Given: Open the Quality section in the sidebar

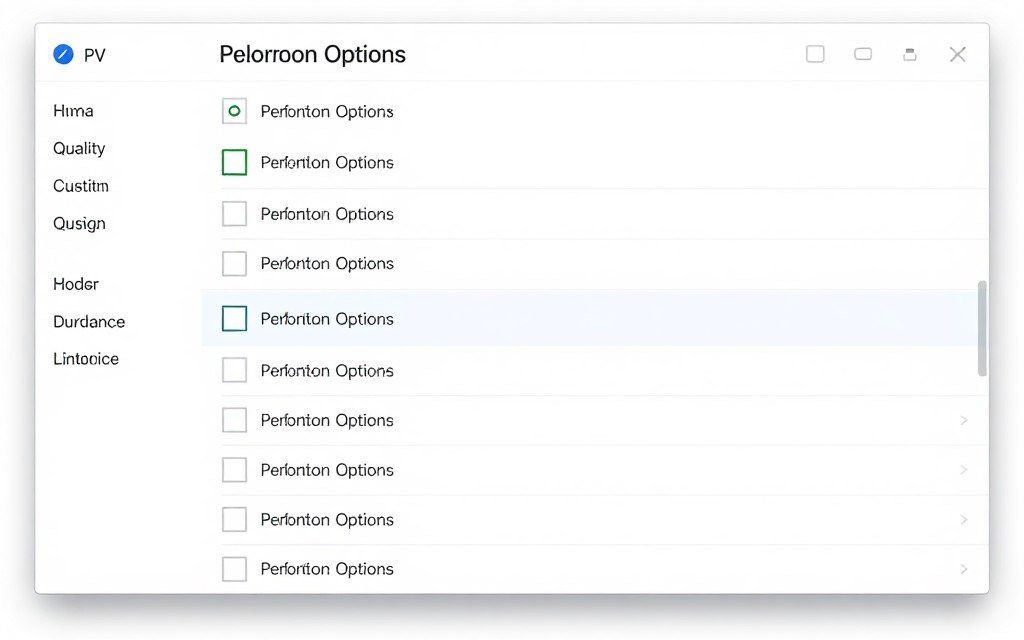Looking at the screenshot, I should (79, 148).
